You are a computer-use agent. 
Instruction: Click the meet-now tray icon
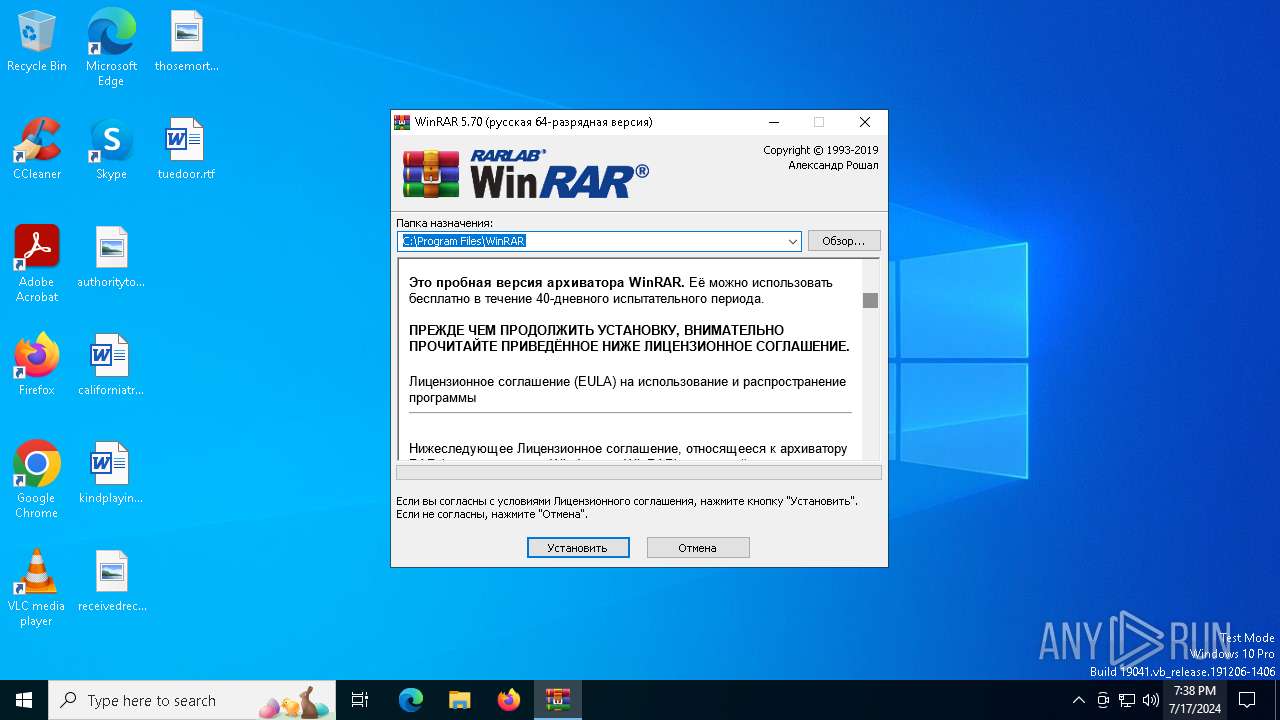(1103, 700)
